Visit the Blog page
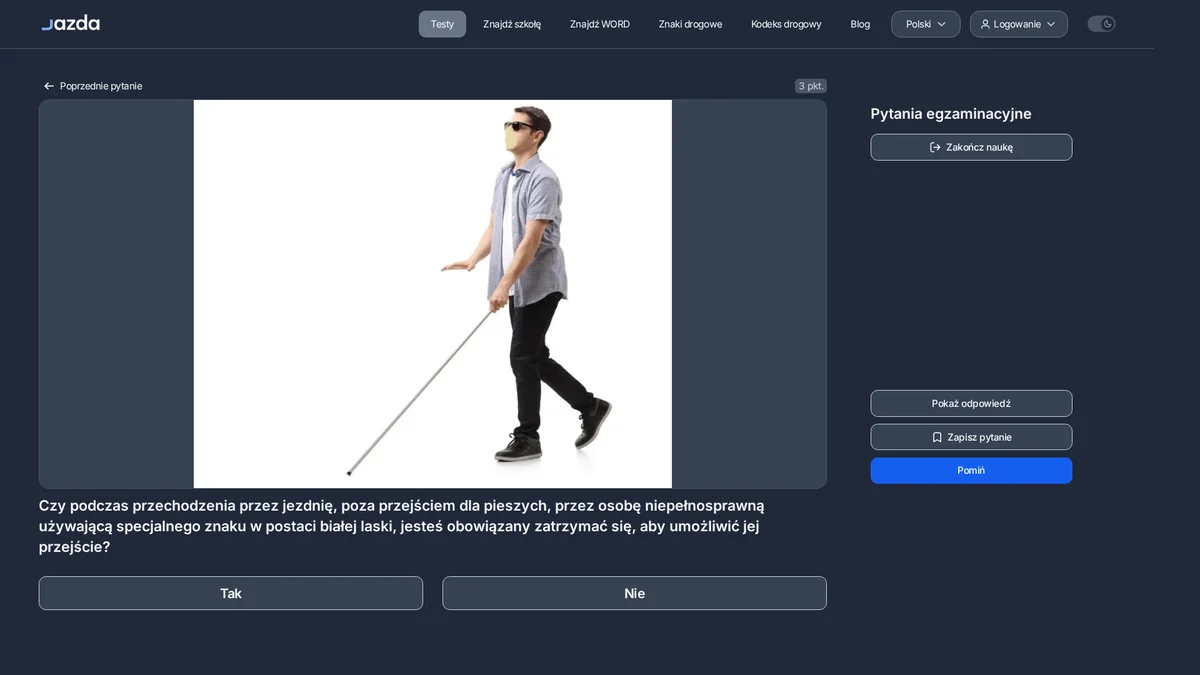Viewport: 1200px width, 675px height. (860, 24)
